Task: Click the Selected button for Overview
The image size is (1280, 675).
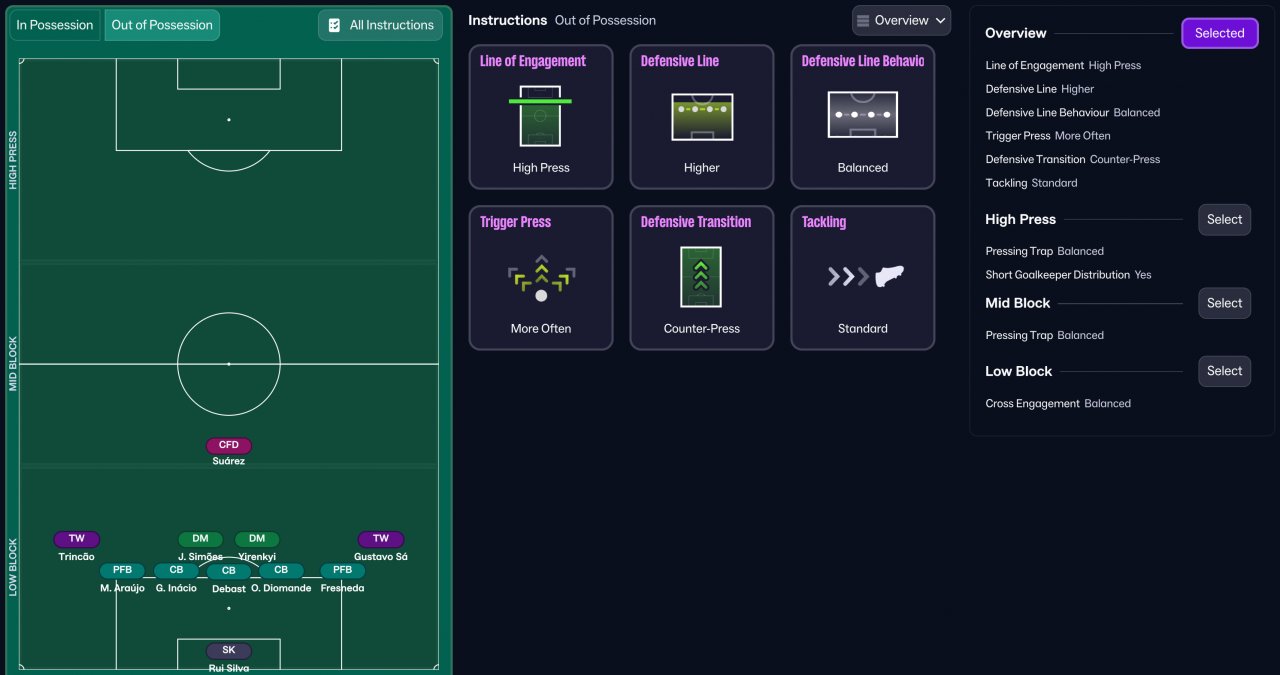Action: coord(1220,33)
